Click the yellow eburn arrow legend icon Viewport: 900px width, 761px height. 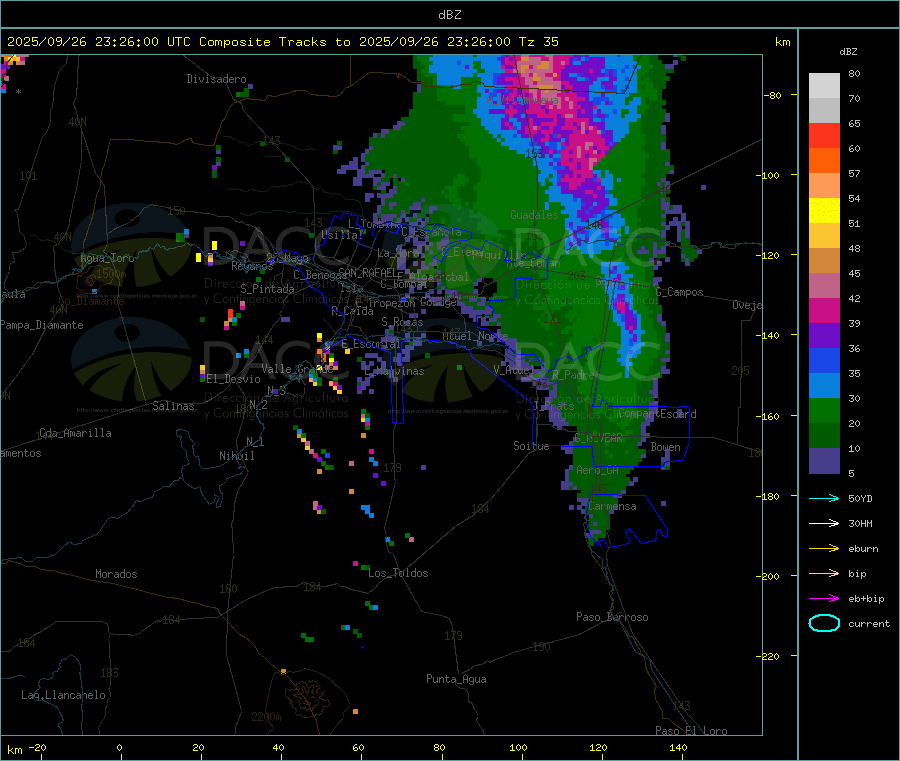coord(824,549)
